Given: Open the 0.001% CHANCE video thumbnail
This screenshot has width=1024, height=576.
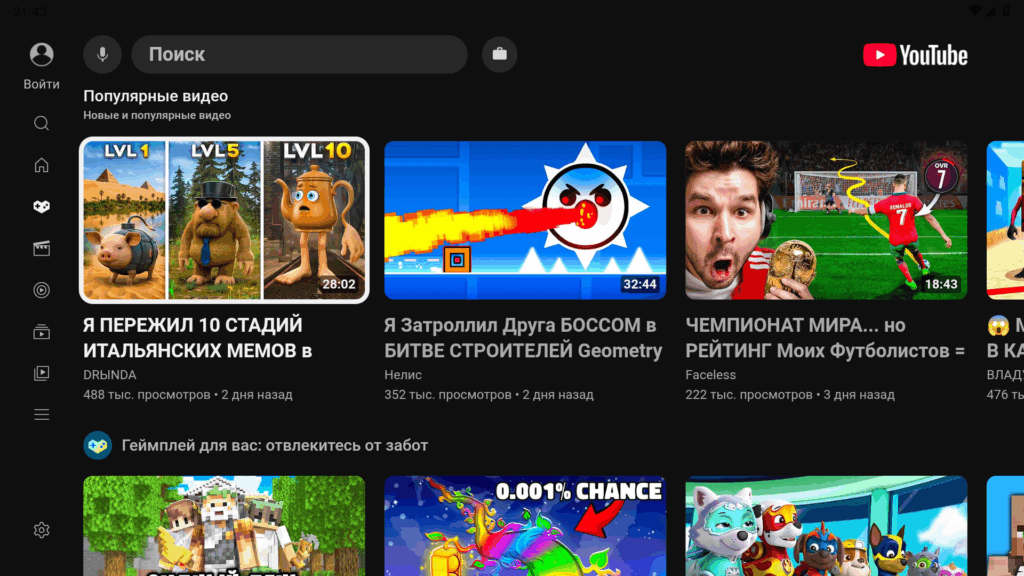Looking at the screenshot, I should [525, 526].
